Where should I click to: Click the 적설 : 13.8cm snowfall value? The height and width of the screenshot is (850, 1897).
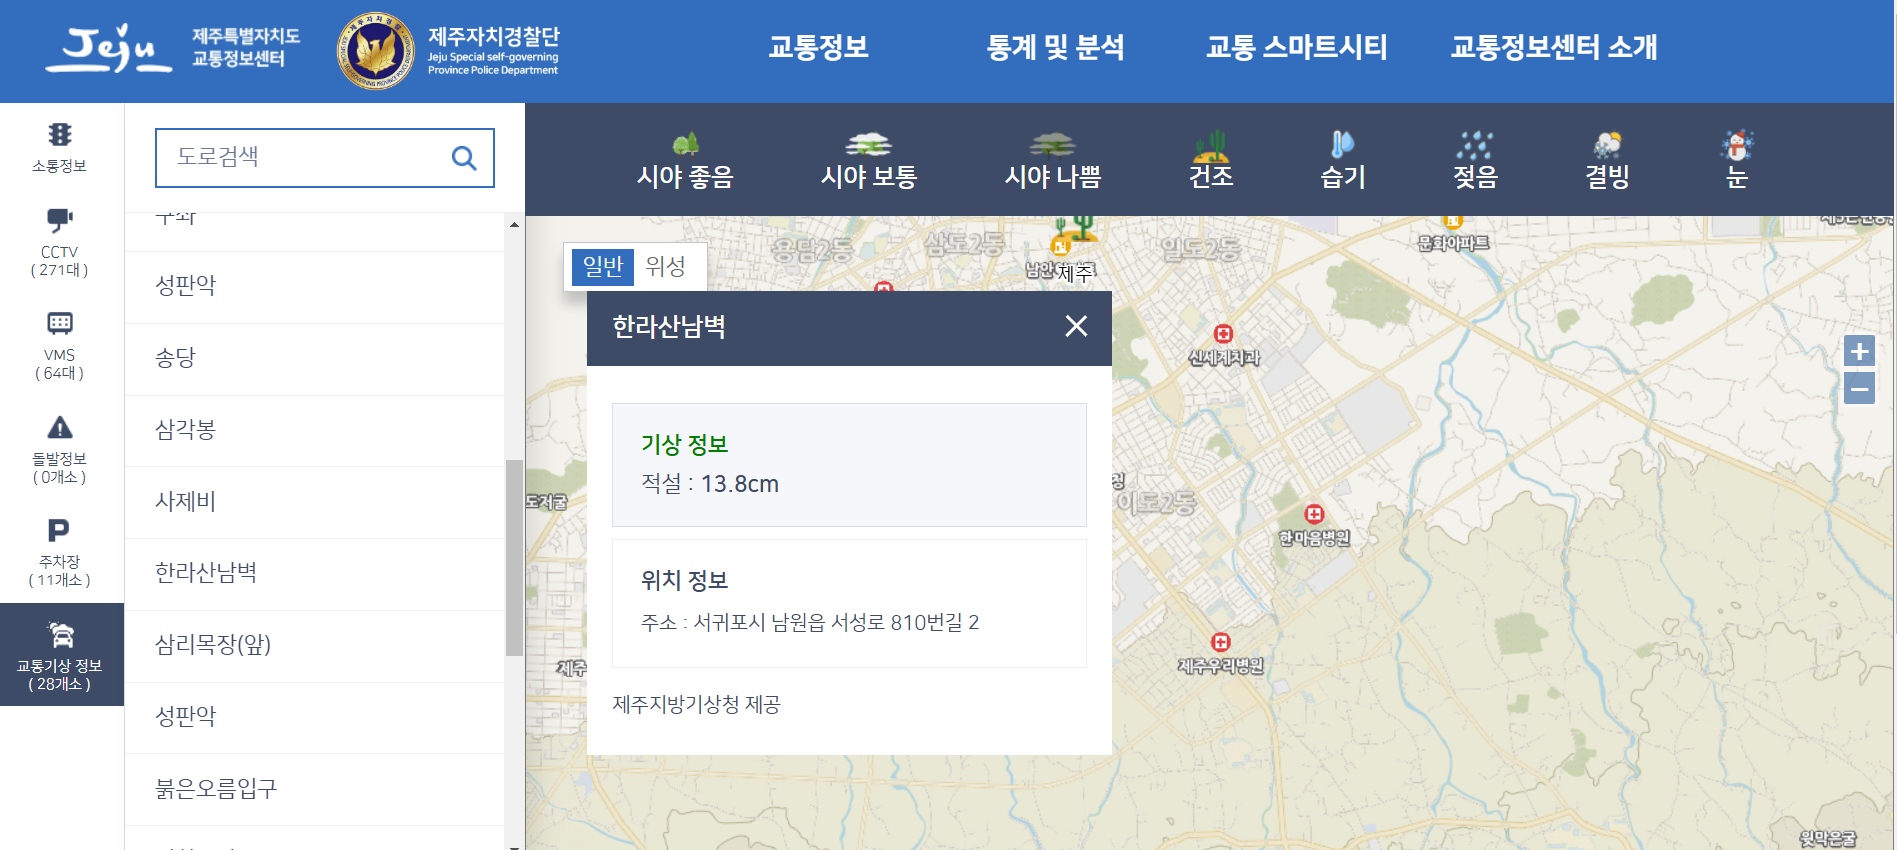(710, 484)
